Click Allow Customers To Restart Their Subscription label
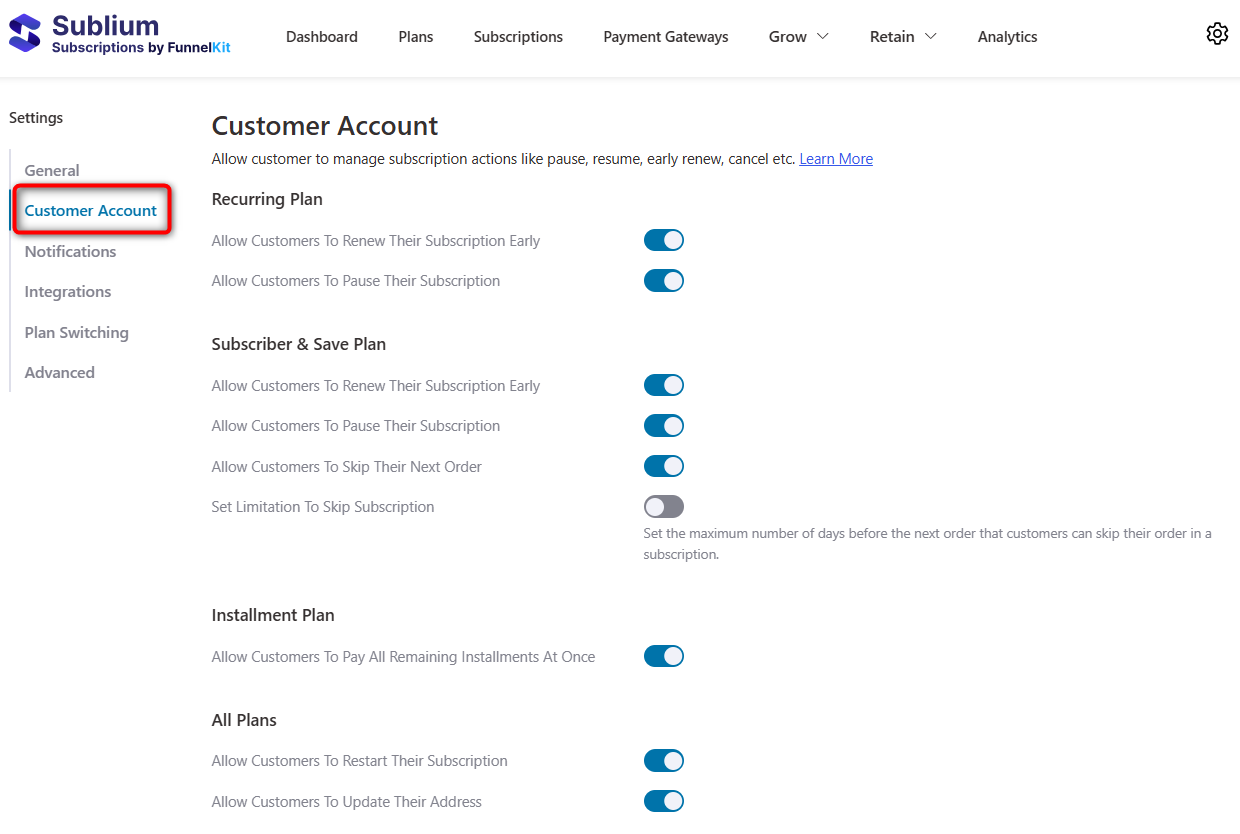 pos(360,761)
